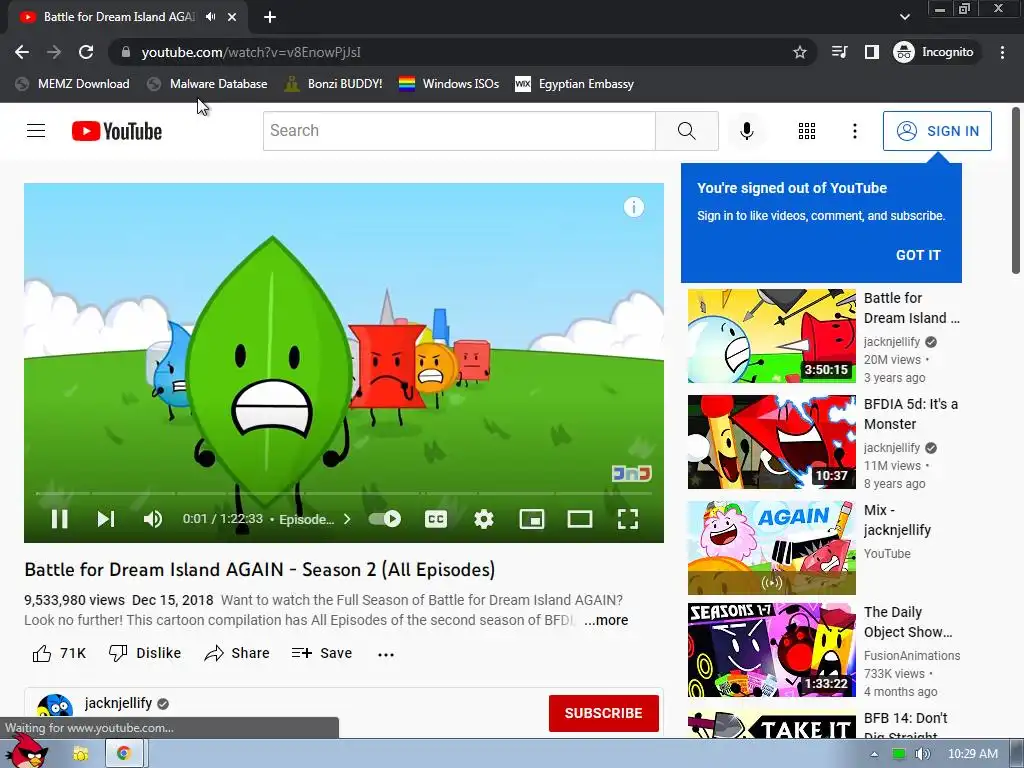
Task: Go forward in browser
Action: coord(54,52)
